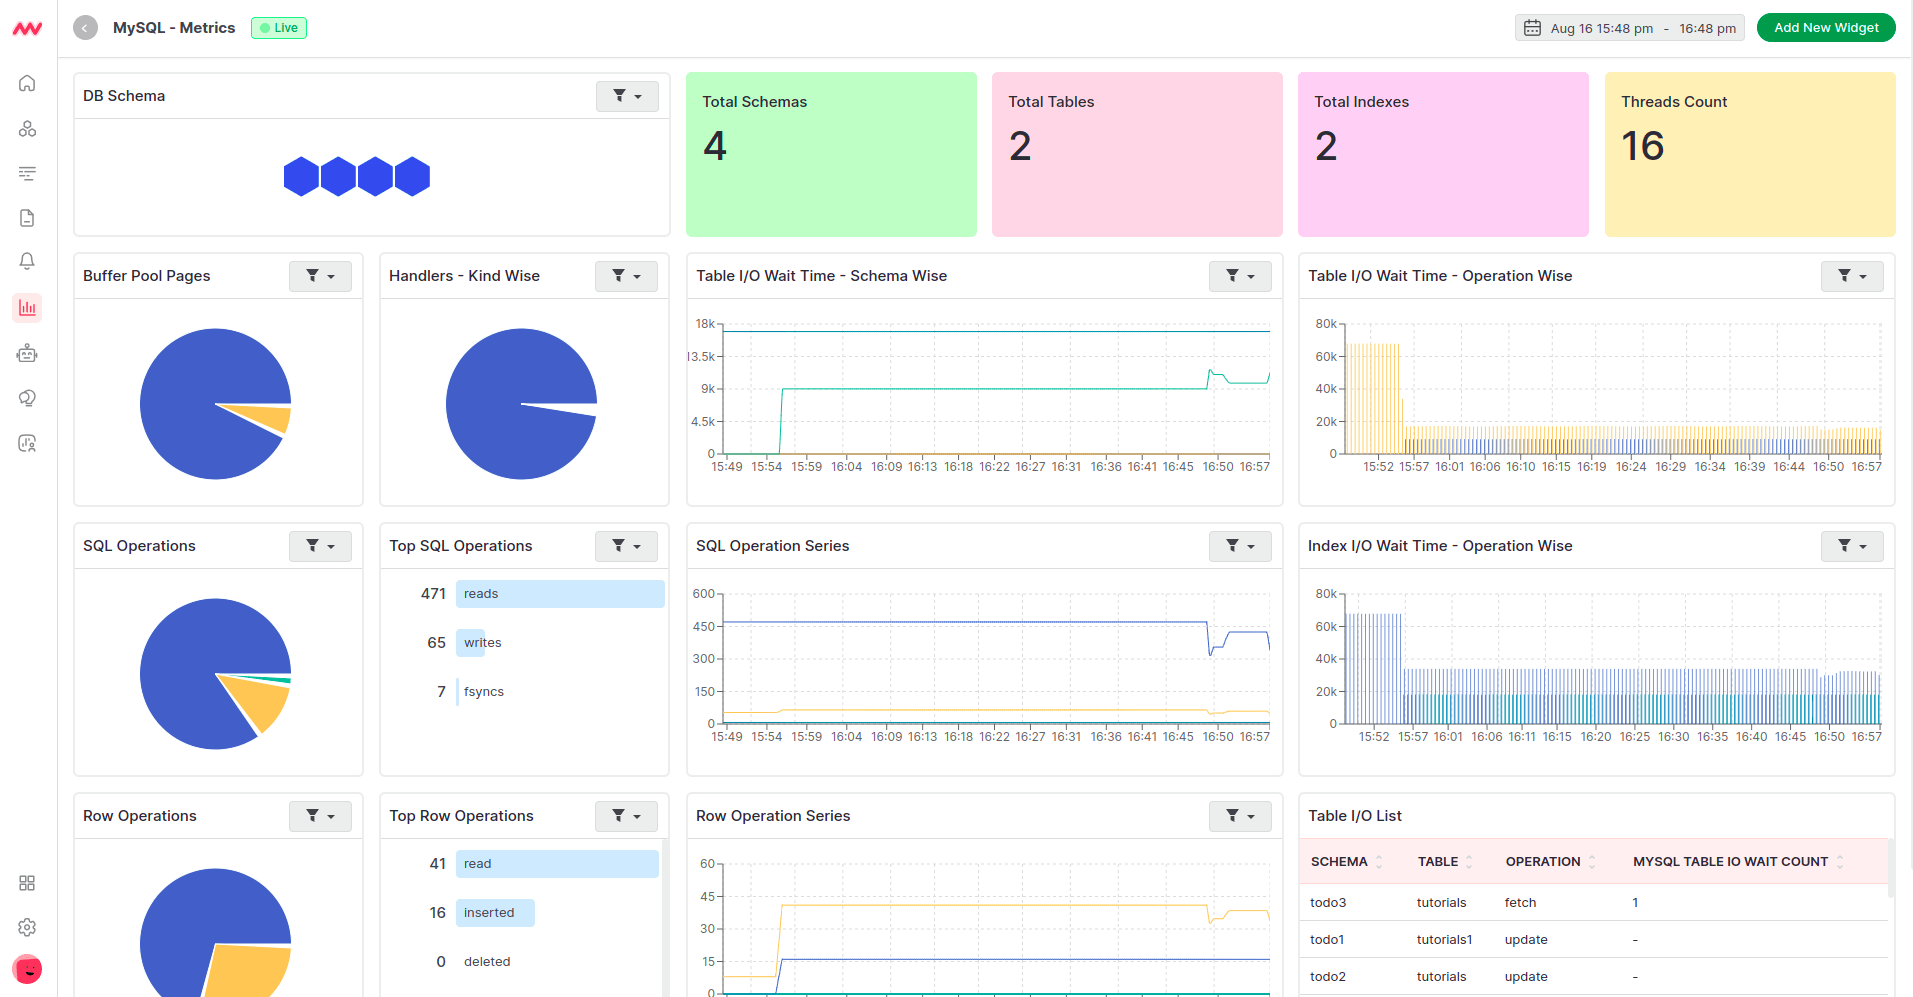Open the bot assistant icon in sidebar
1913x997 pixels.
(27, 352)
